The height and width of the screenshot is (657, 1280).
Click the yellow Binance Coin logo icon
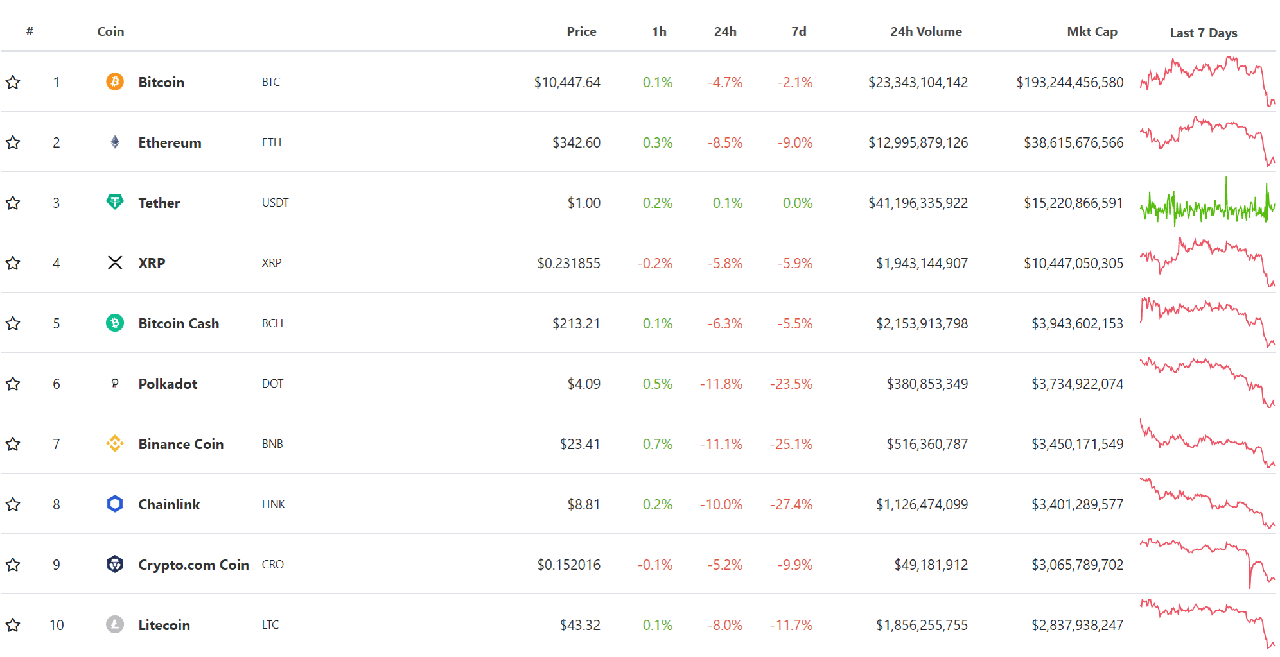[115, 443]
